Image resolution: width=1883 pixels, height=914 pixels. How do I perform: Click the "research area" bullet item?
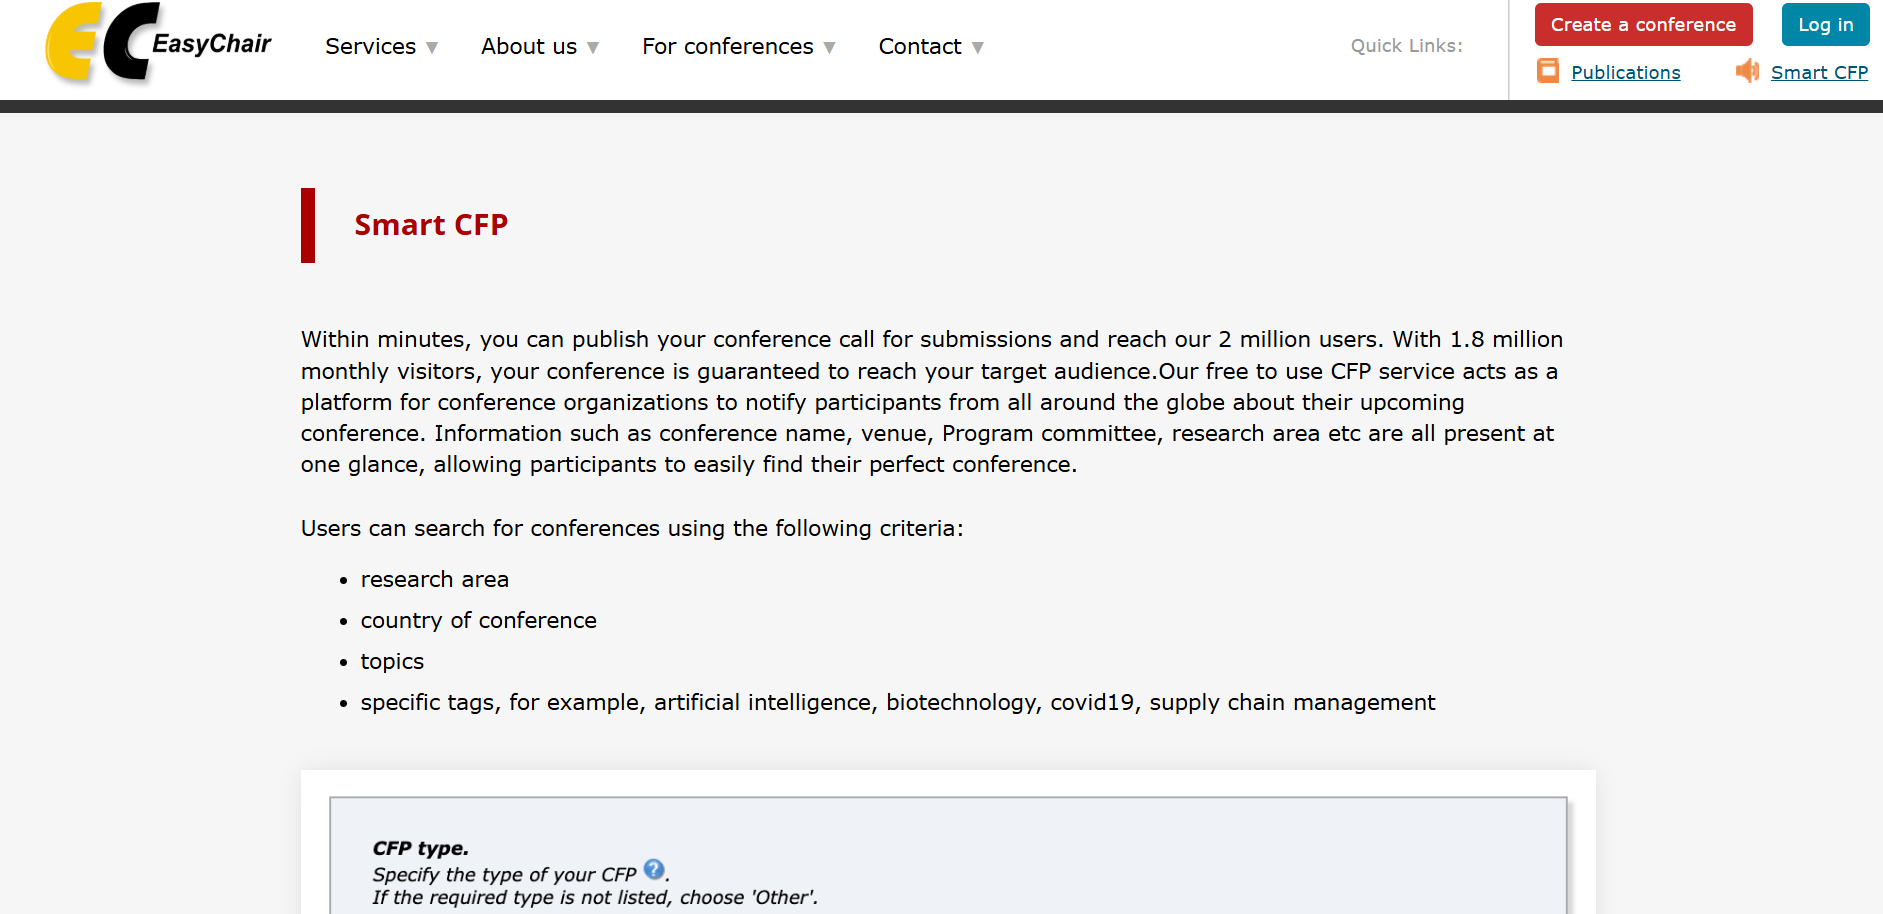[x=434, y=580]
